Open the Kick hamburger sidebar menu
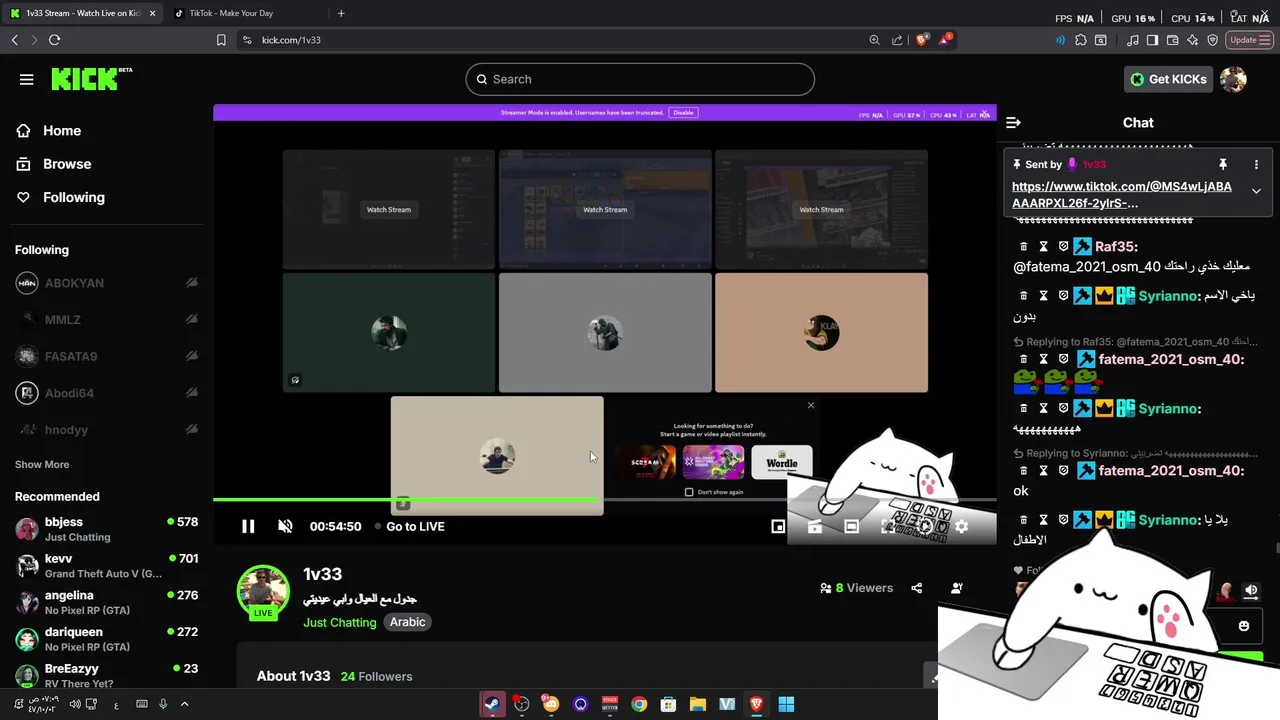The image size is (1280, 720). [x=27, y=79]
